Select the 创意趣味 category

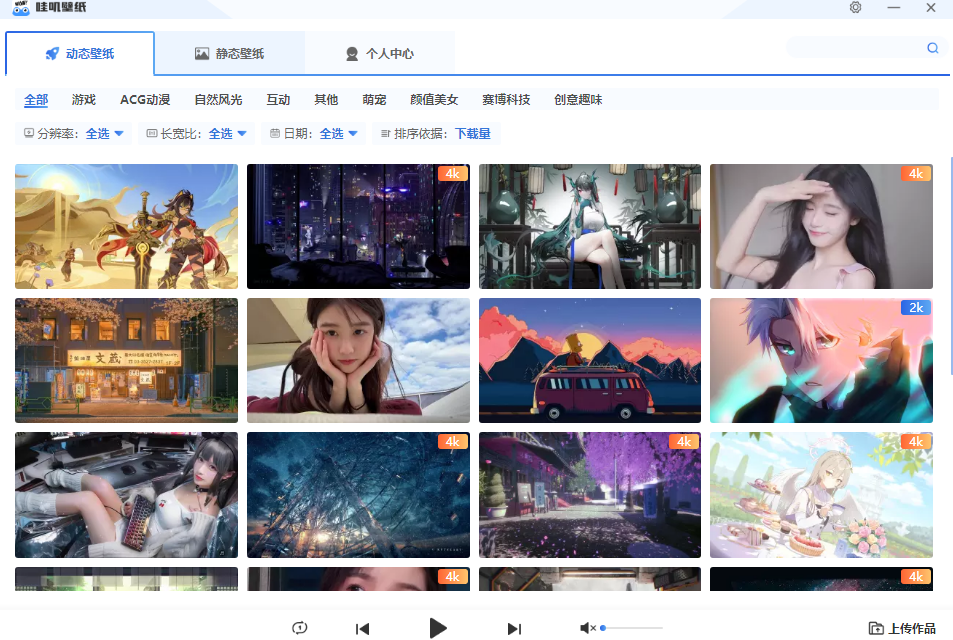[578, 100]
